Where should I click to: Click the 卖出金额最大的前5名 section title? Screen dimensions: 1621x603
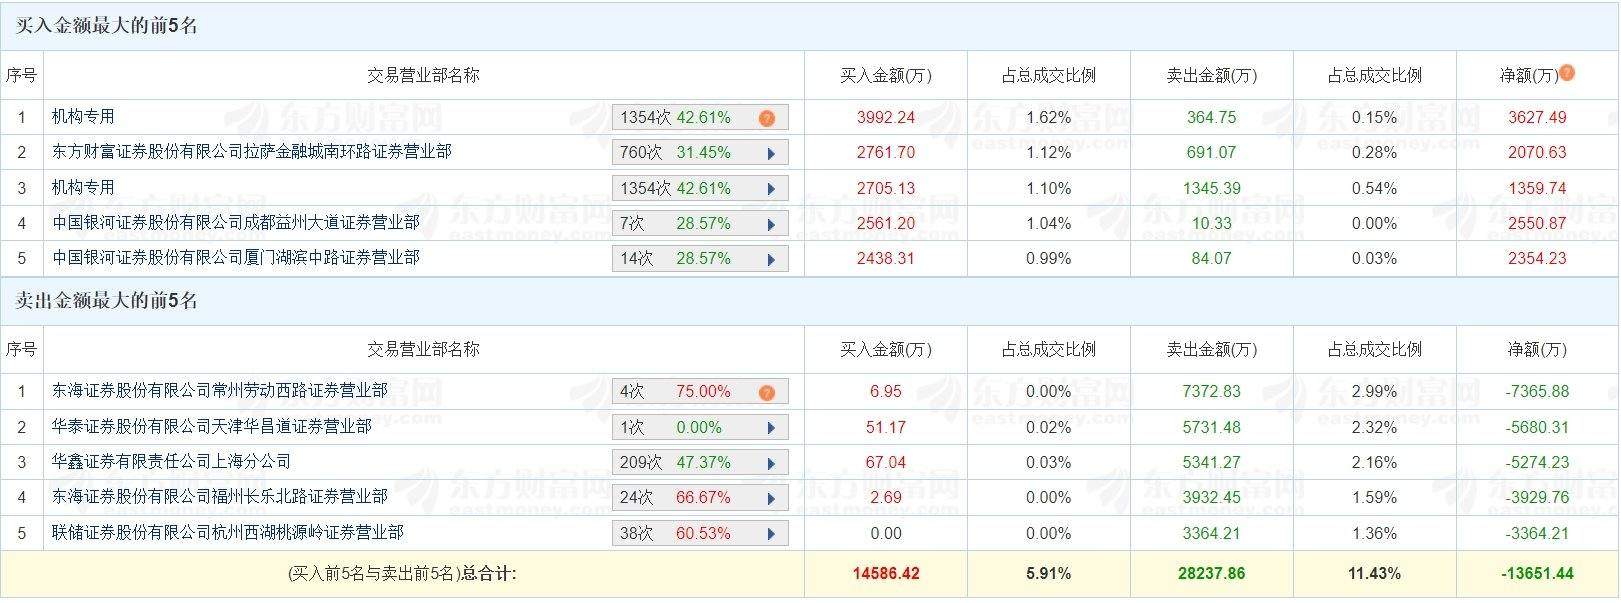(107, 301)
